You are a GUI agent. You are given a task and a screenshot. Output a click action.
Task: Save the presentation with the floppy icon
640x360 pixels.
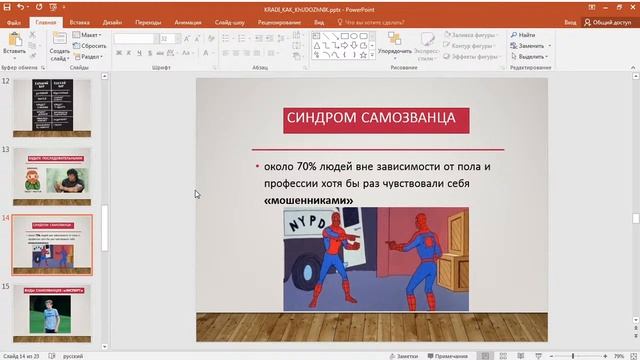(x=7, y=7)
